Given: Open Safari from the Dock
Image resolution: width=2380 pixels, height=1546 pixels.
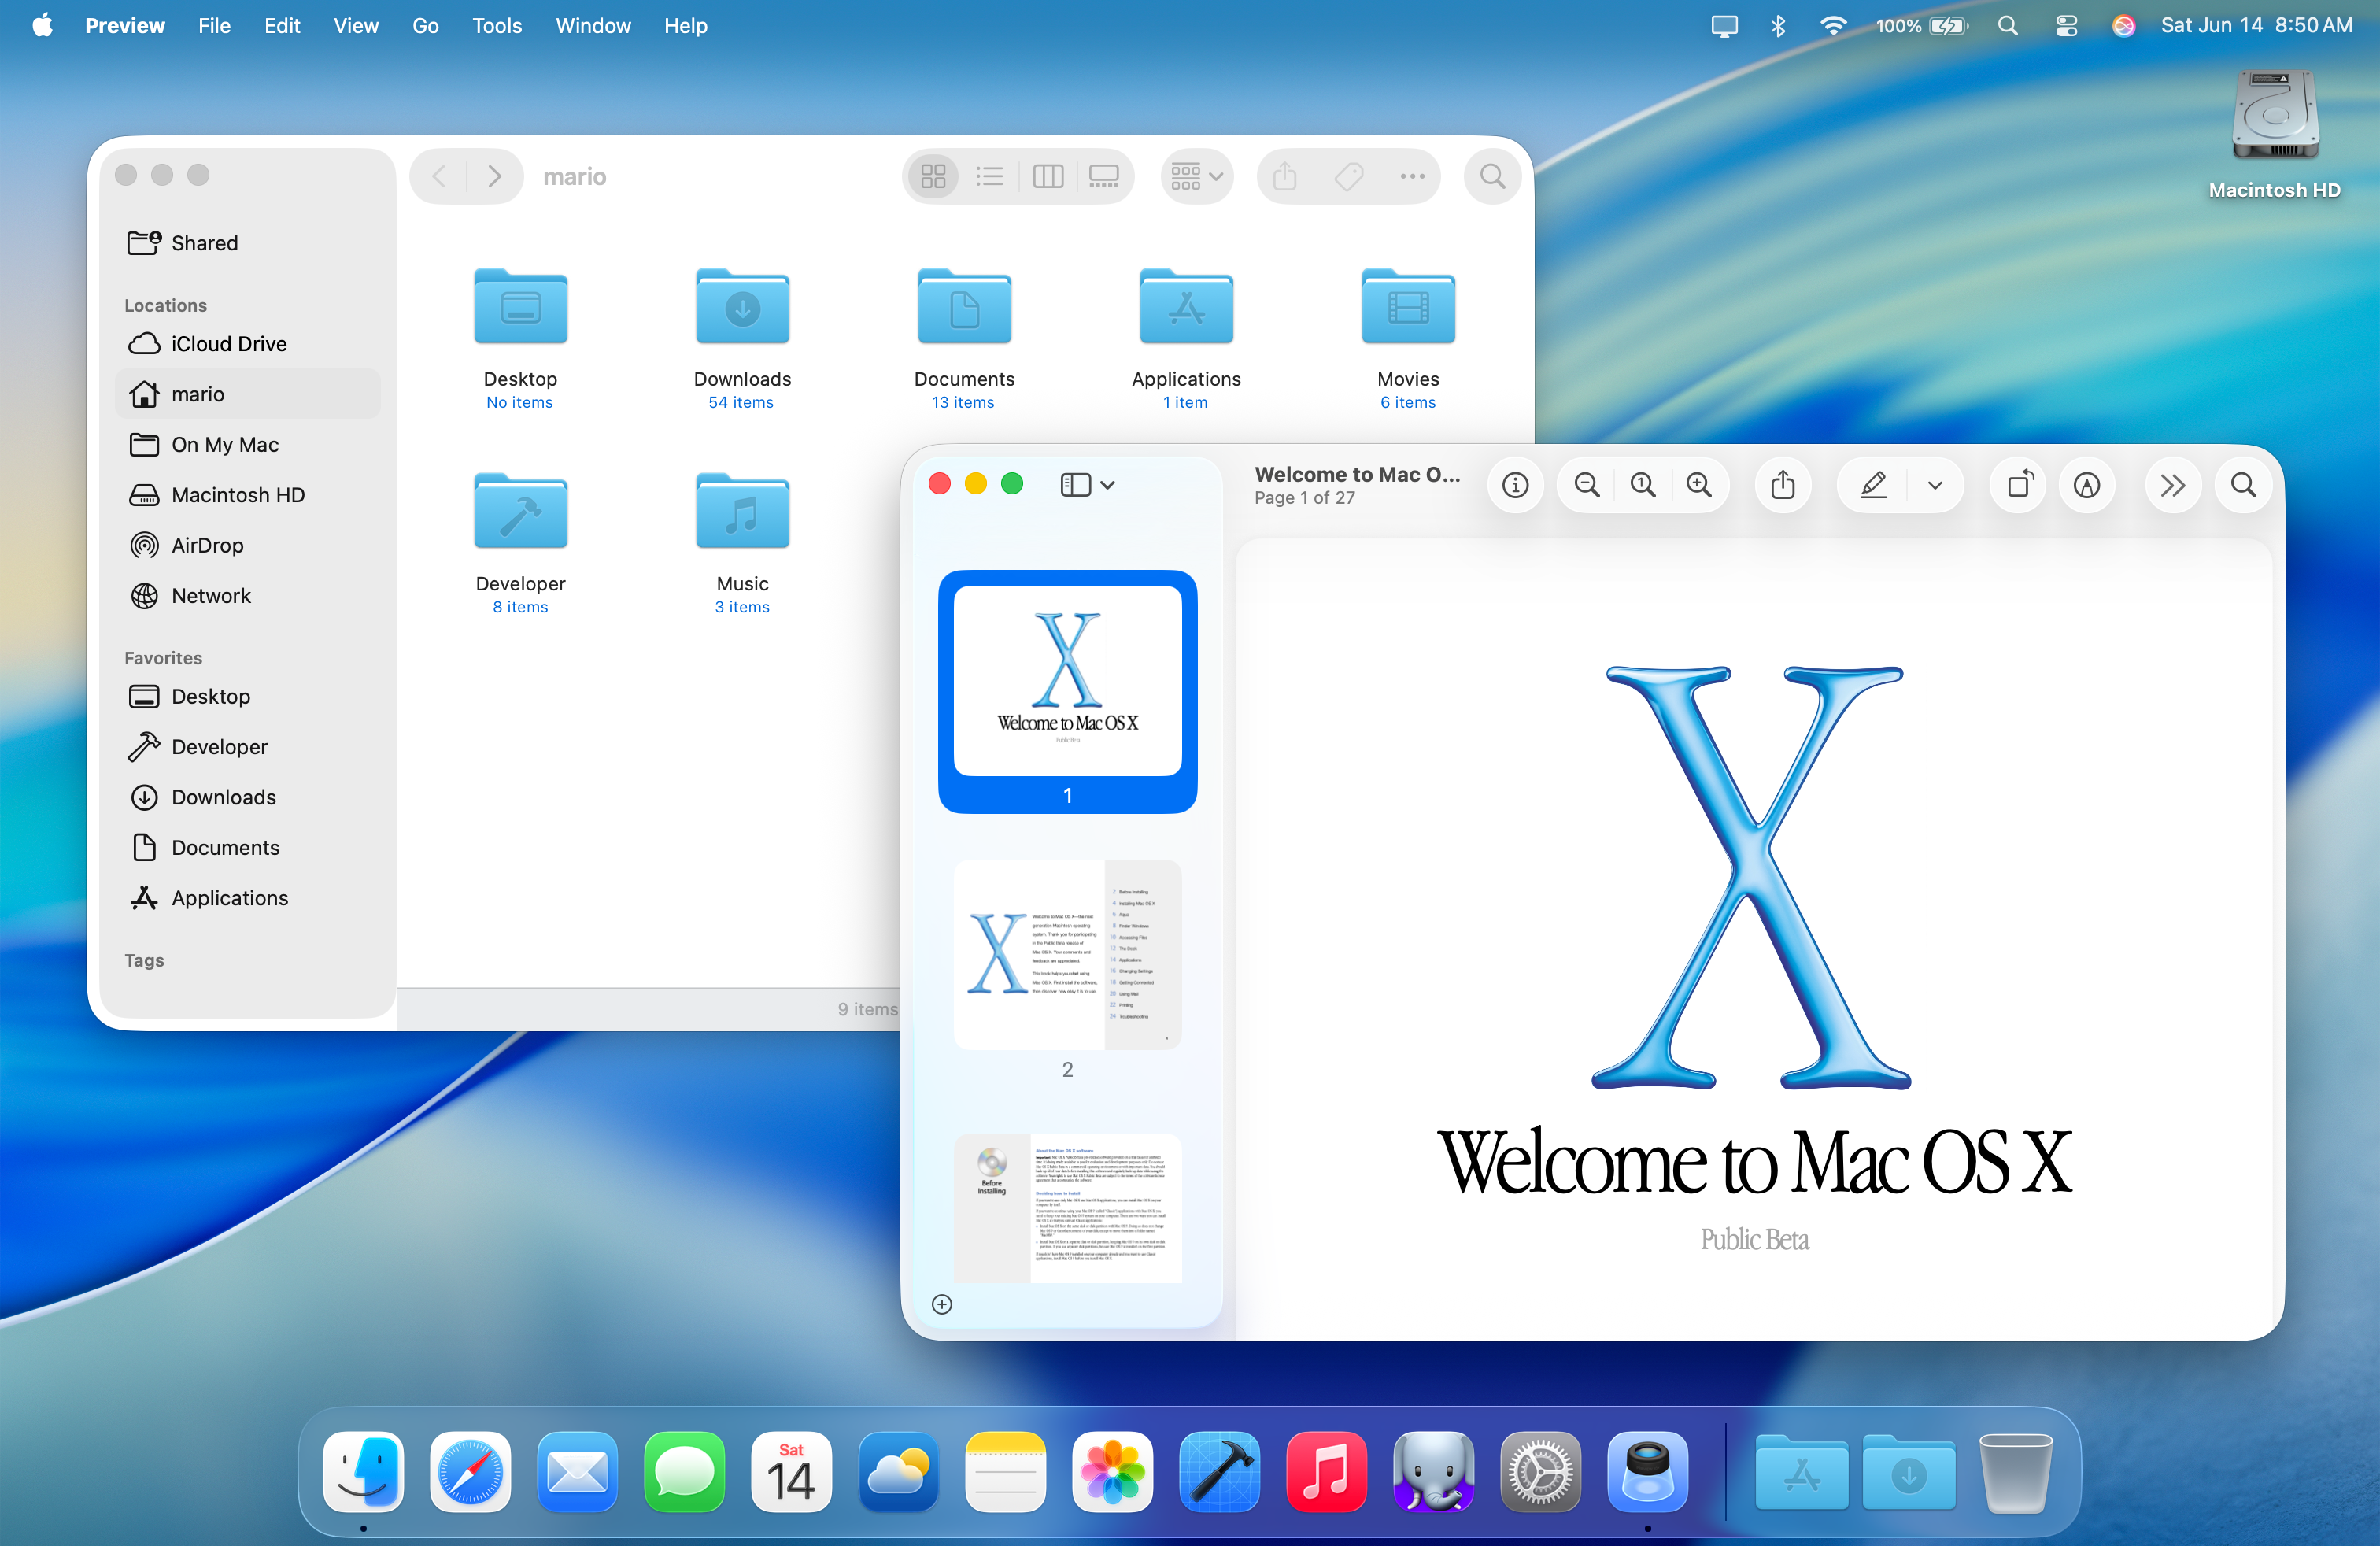Looking at the screenshot, I should point(470,1472).
